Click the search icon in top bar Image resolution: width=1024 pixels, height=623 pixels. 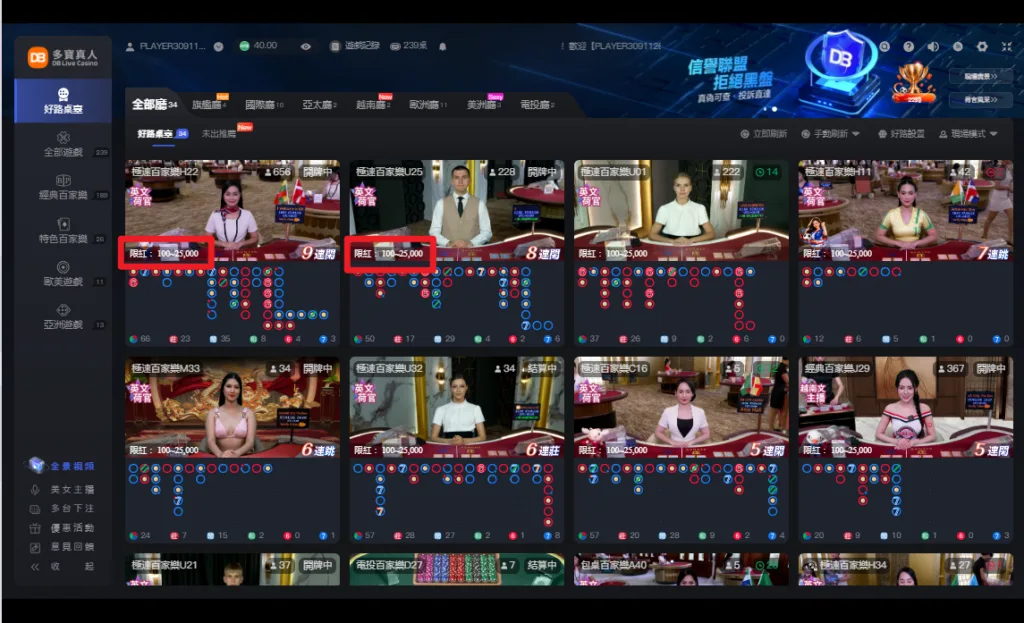point(884,46)
